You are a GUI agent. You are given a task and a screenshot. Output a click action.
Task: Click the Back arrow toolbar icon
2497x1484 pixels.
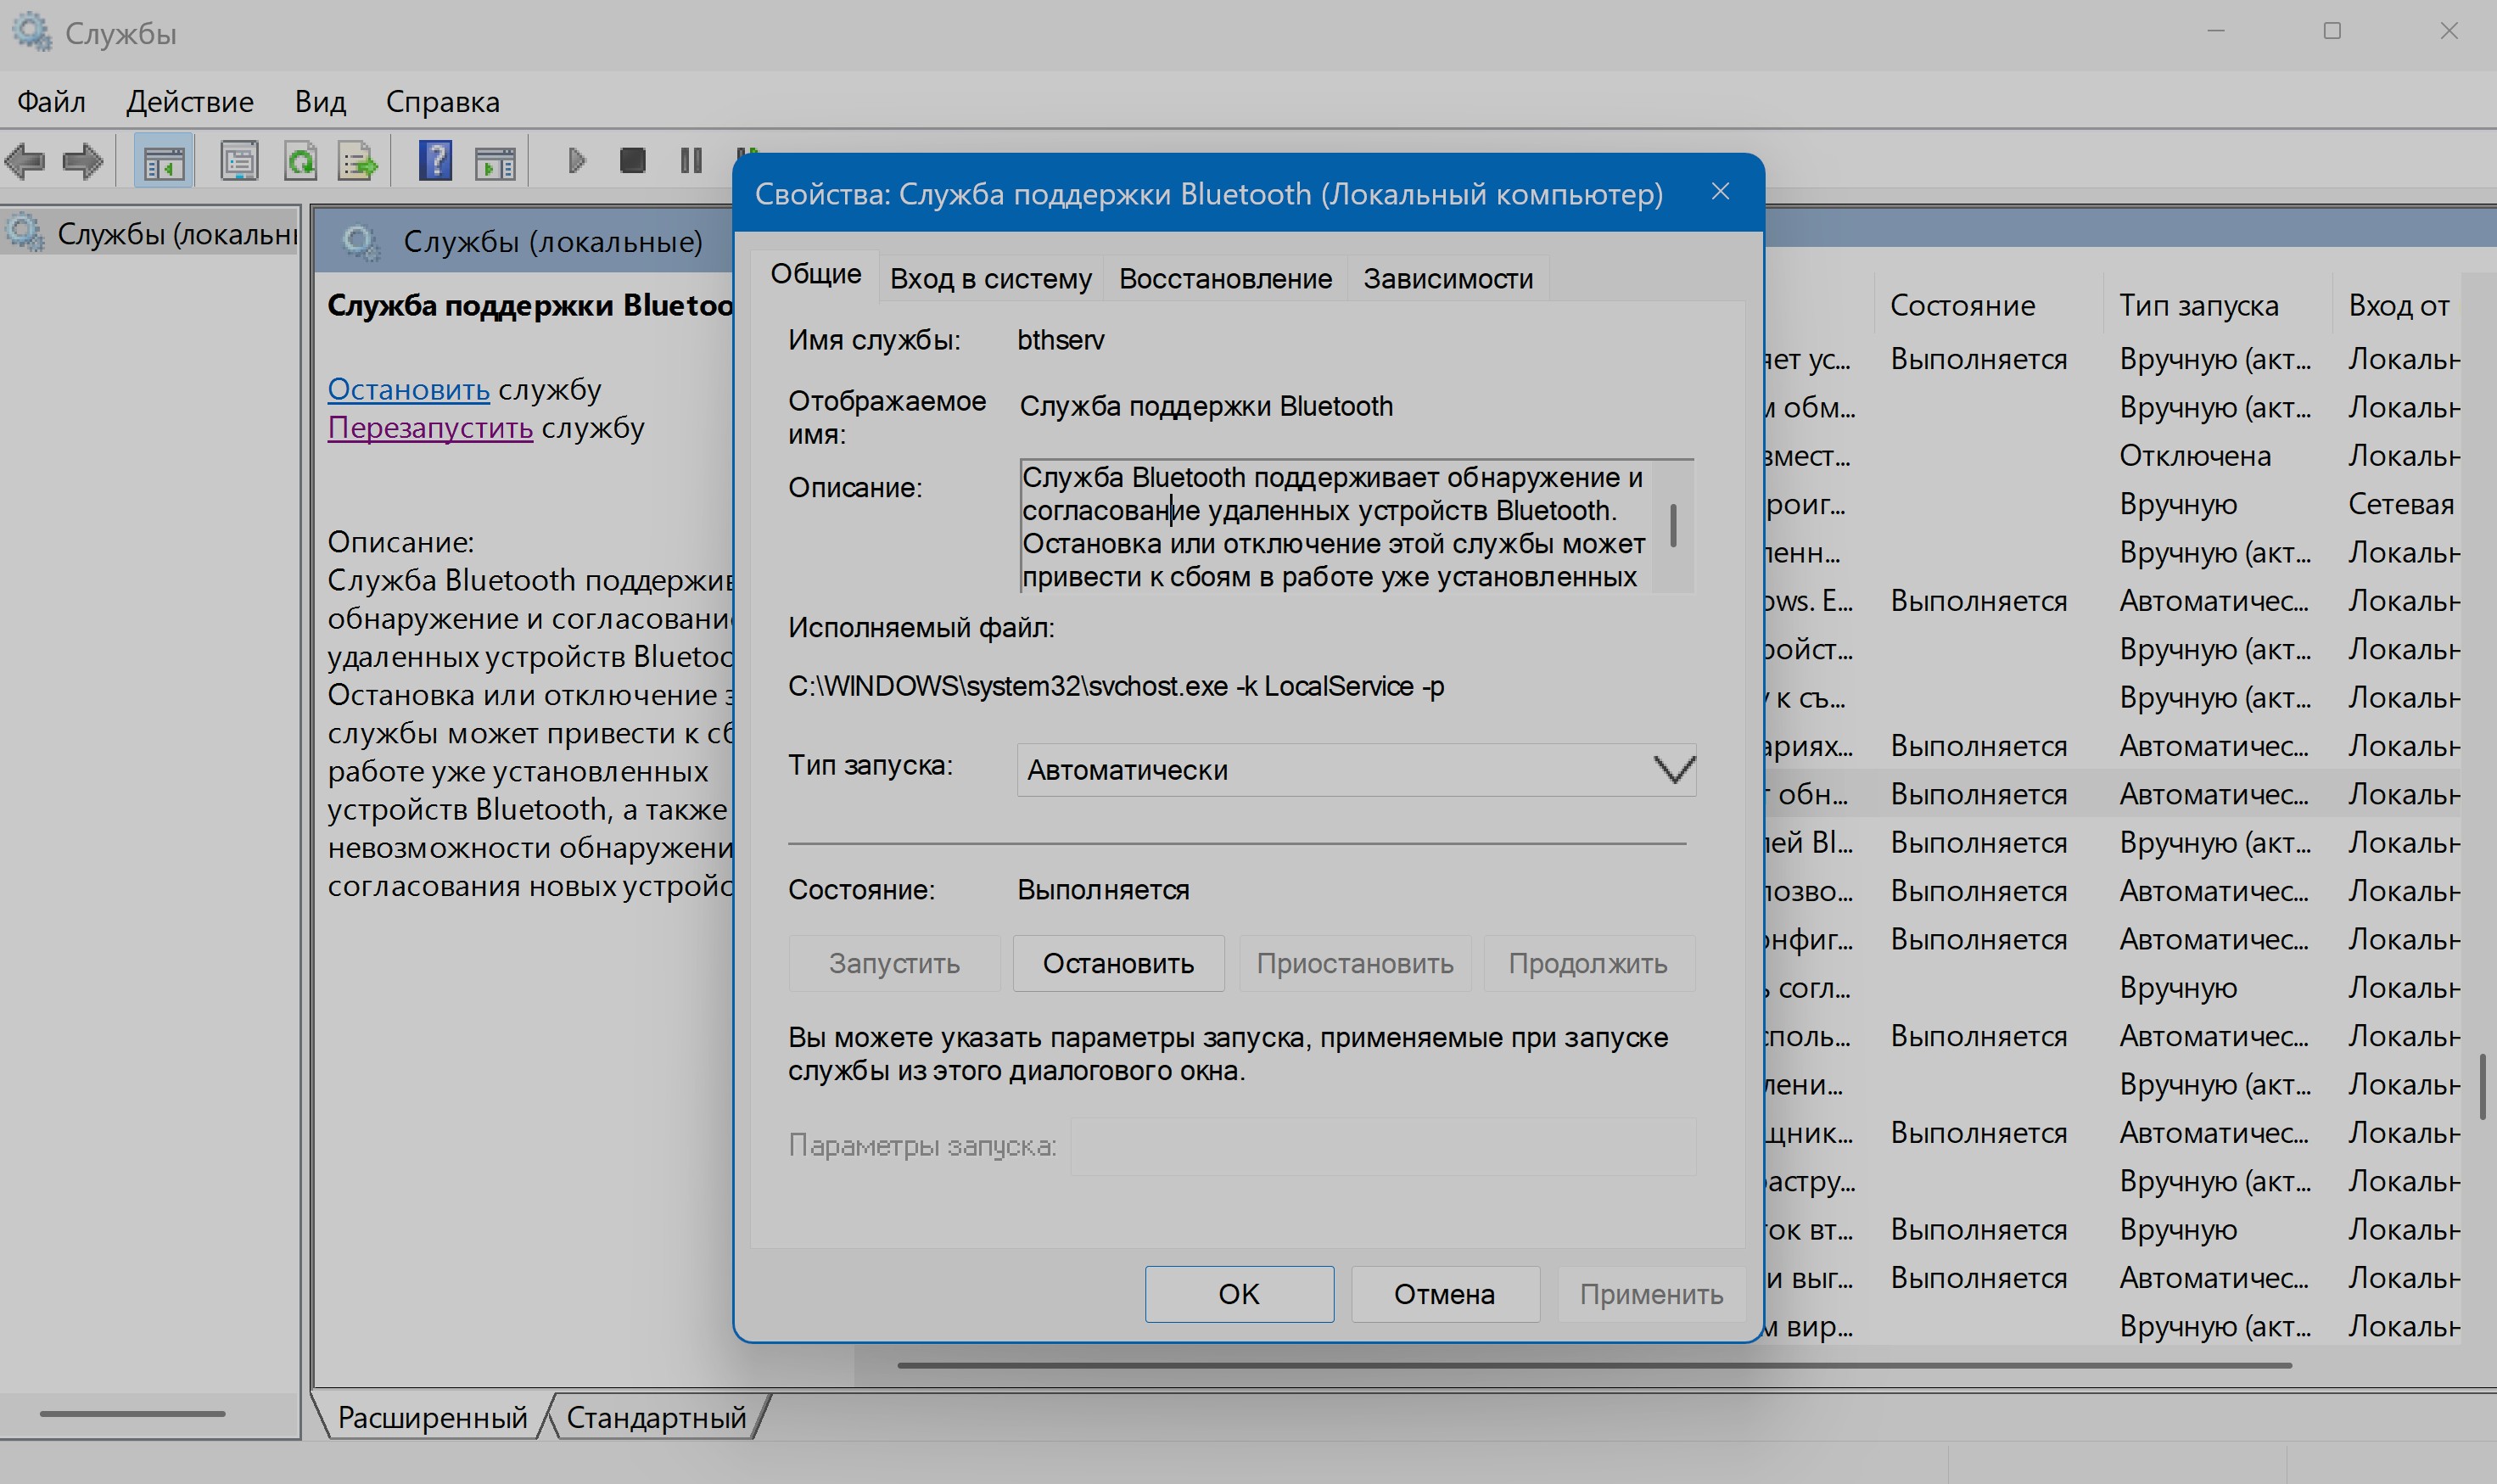click(x=25, y=161)
